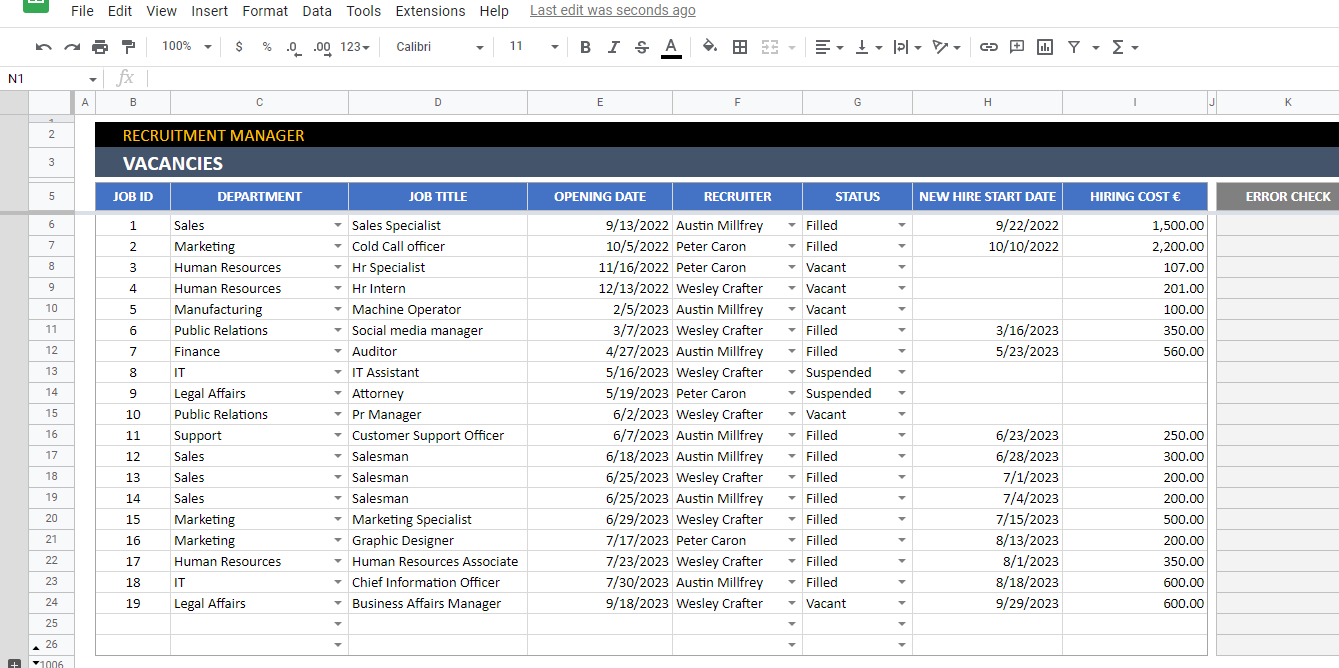This screenshot has width=1339, height=668.
Task: Select the 2,200.00 hiring cost cell
Action: pyautogui.click(x=1135, y=247)
